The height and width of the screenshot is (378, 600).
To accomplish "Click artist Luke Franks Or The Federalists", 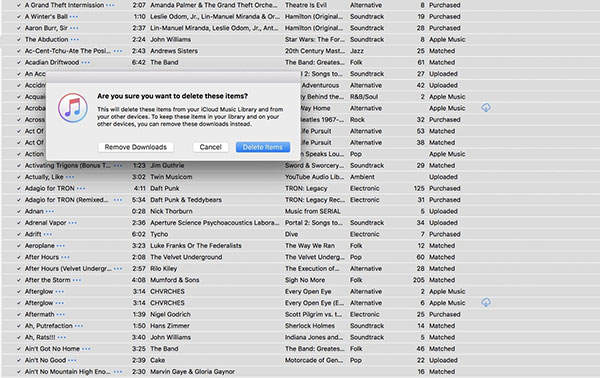I will point(196,246).
